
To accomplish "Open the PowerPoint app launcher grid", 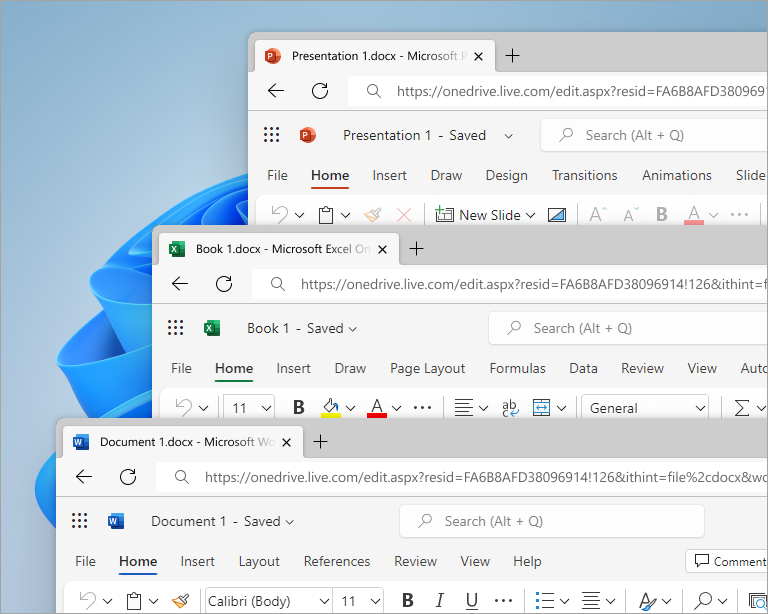I will tap(271, 135).
